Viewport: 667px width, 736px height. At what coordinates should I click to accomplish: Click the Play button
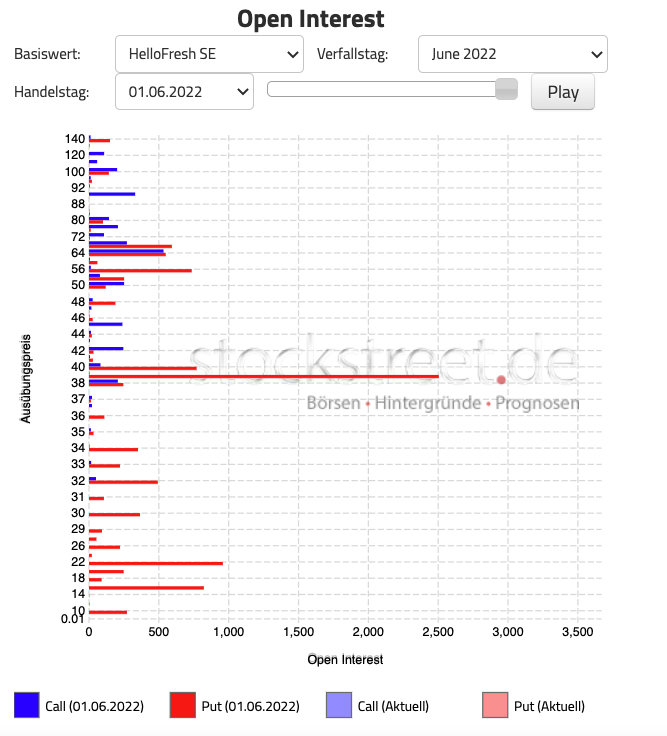[x=563, y=92]
